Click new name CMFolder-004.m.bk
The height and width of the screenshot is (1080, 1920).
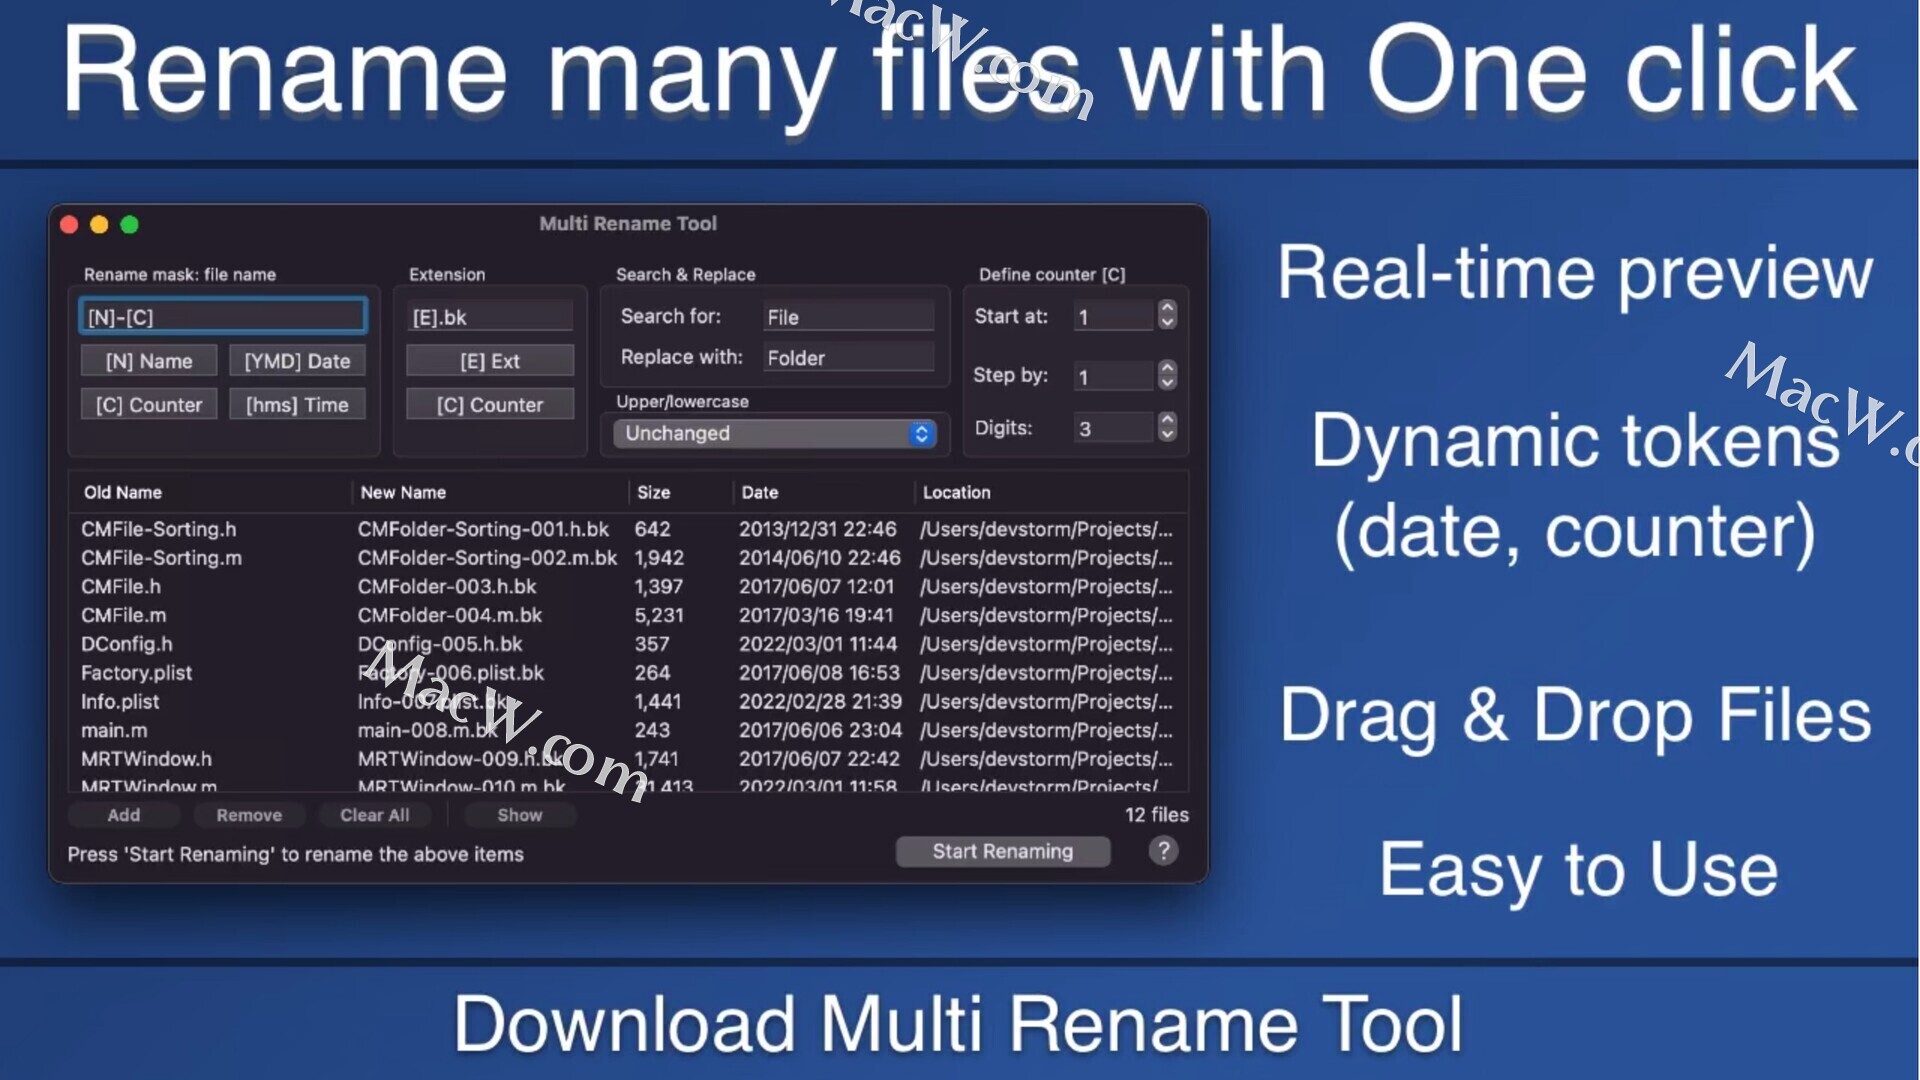[x=450, y=615]
